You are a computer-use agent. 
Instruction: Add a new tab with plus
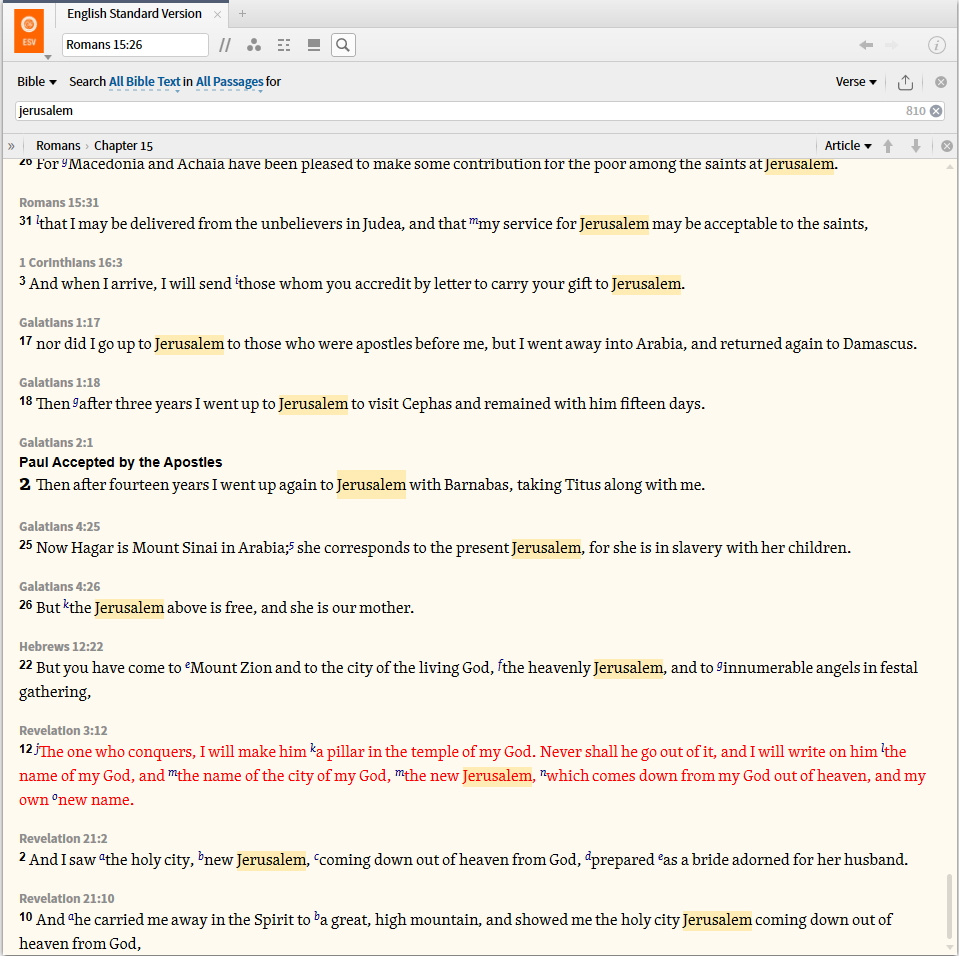242,13
